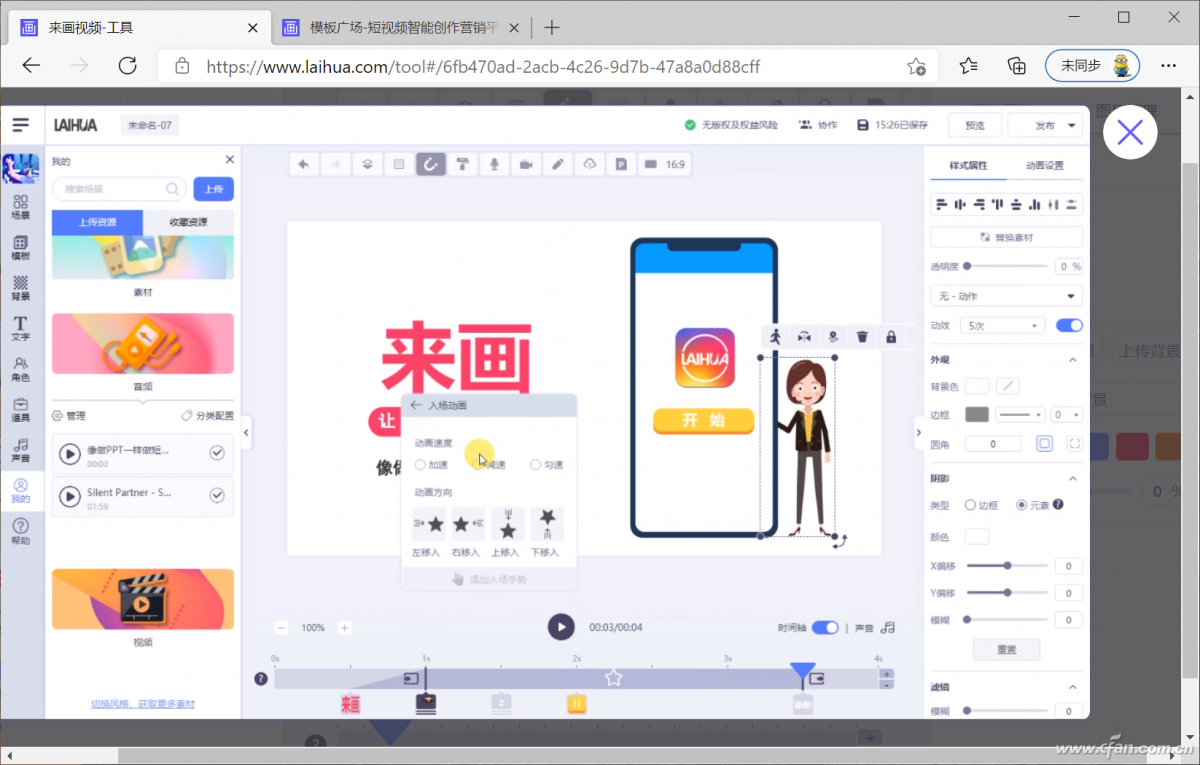1200x765 pixels.
Task: Click the undo arrow in canvas toolbar
Action: tap(303, 164)
